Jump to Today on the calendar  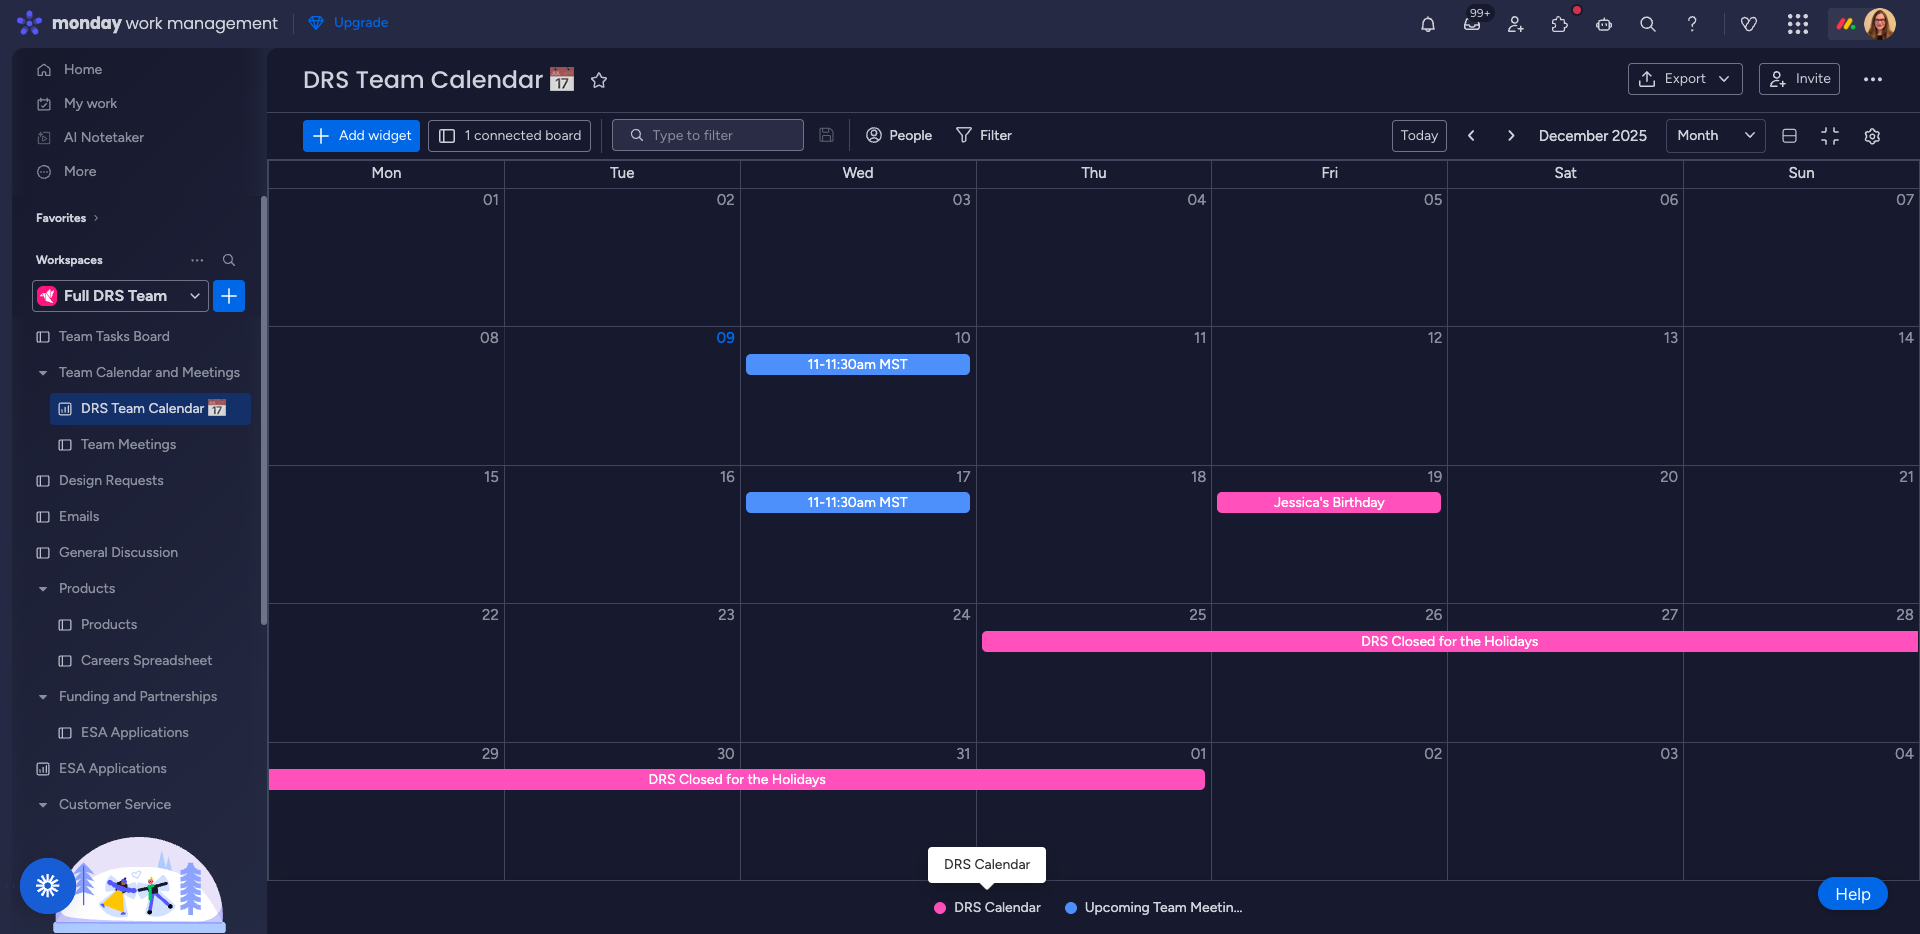(x=1418, y=135)
